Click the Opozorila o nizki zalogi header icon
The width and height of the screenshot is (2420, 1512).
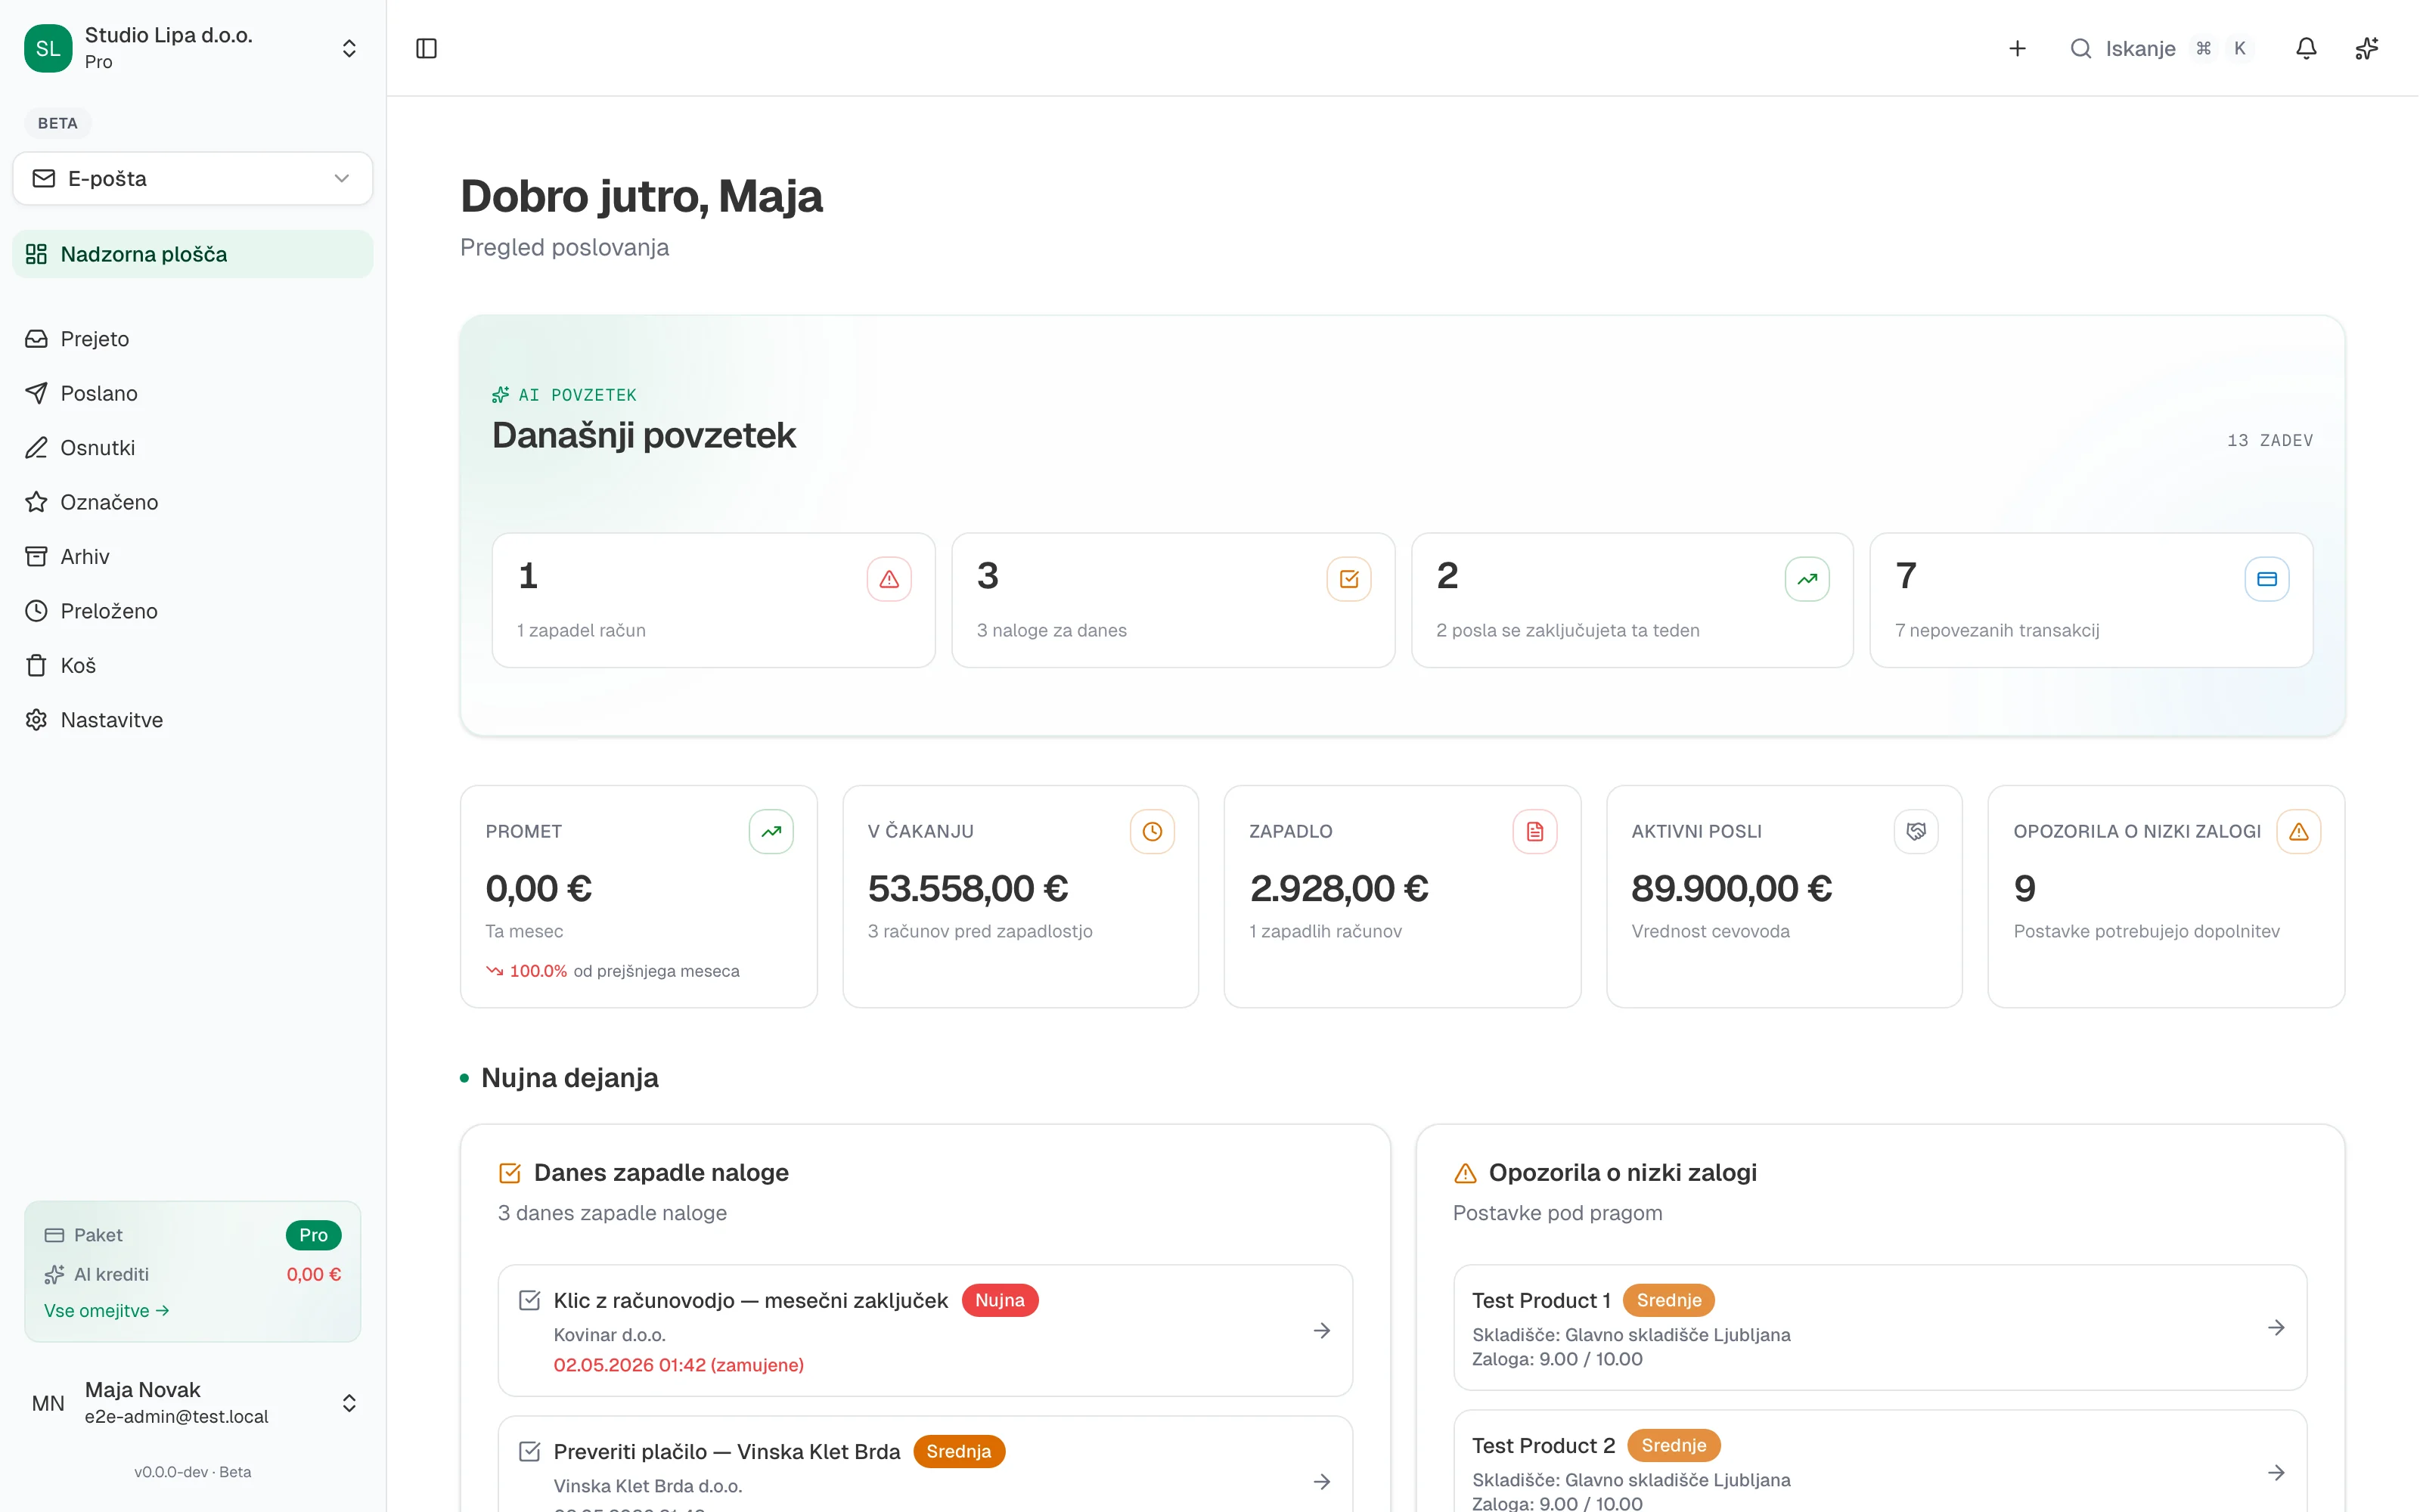[x=1465, y=1172]
